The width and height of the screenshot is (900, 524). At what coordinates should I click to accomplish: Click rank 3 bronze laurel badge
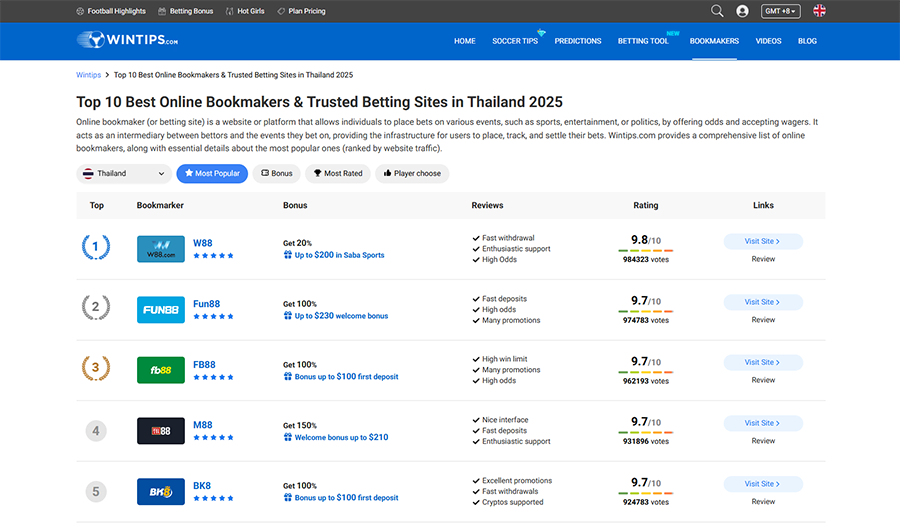pos(96,368)
